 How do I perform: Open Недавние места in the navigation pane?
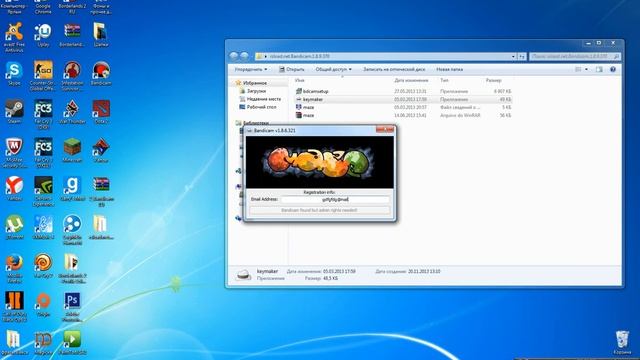(x=263, y=99)
